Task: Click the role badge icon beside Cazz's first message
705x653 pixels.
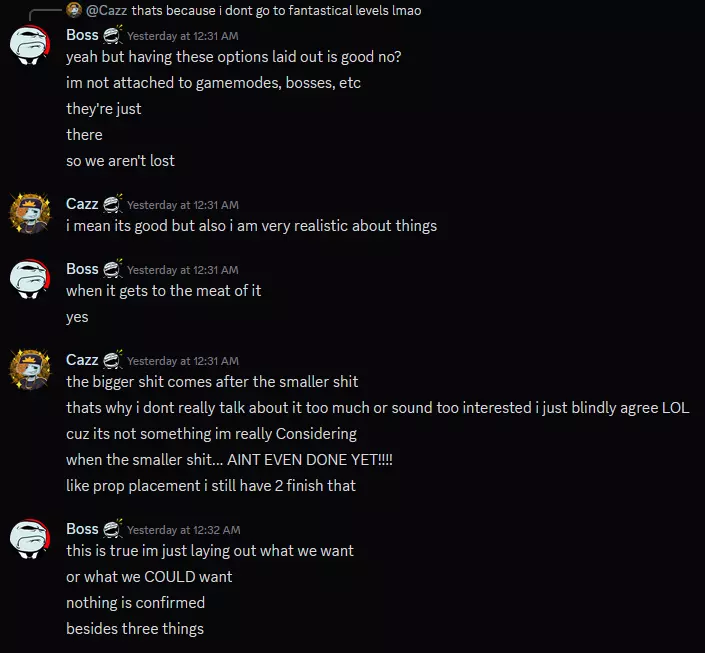Action: [x=112, y=204]
